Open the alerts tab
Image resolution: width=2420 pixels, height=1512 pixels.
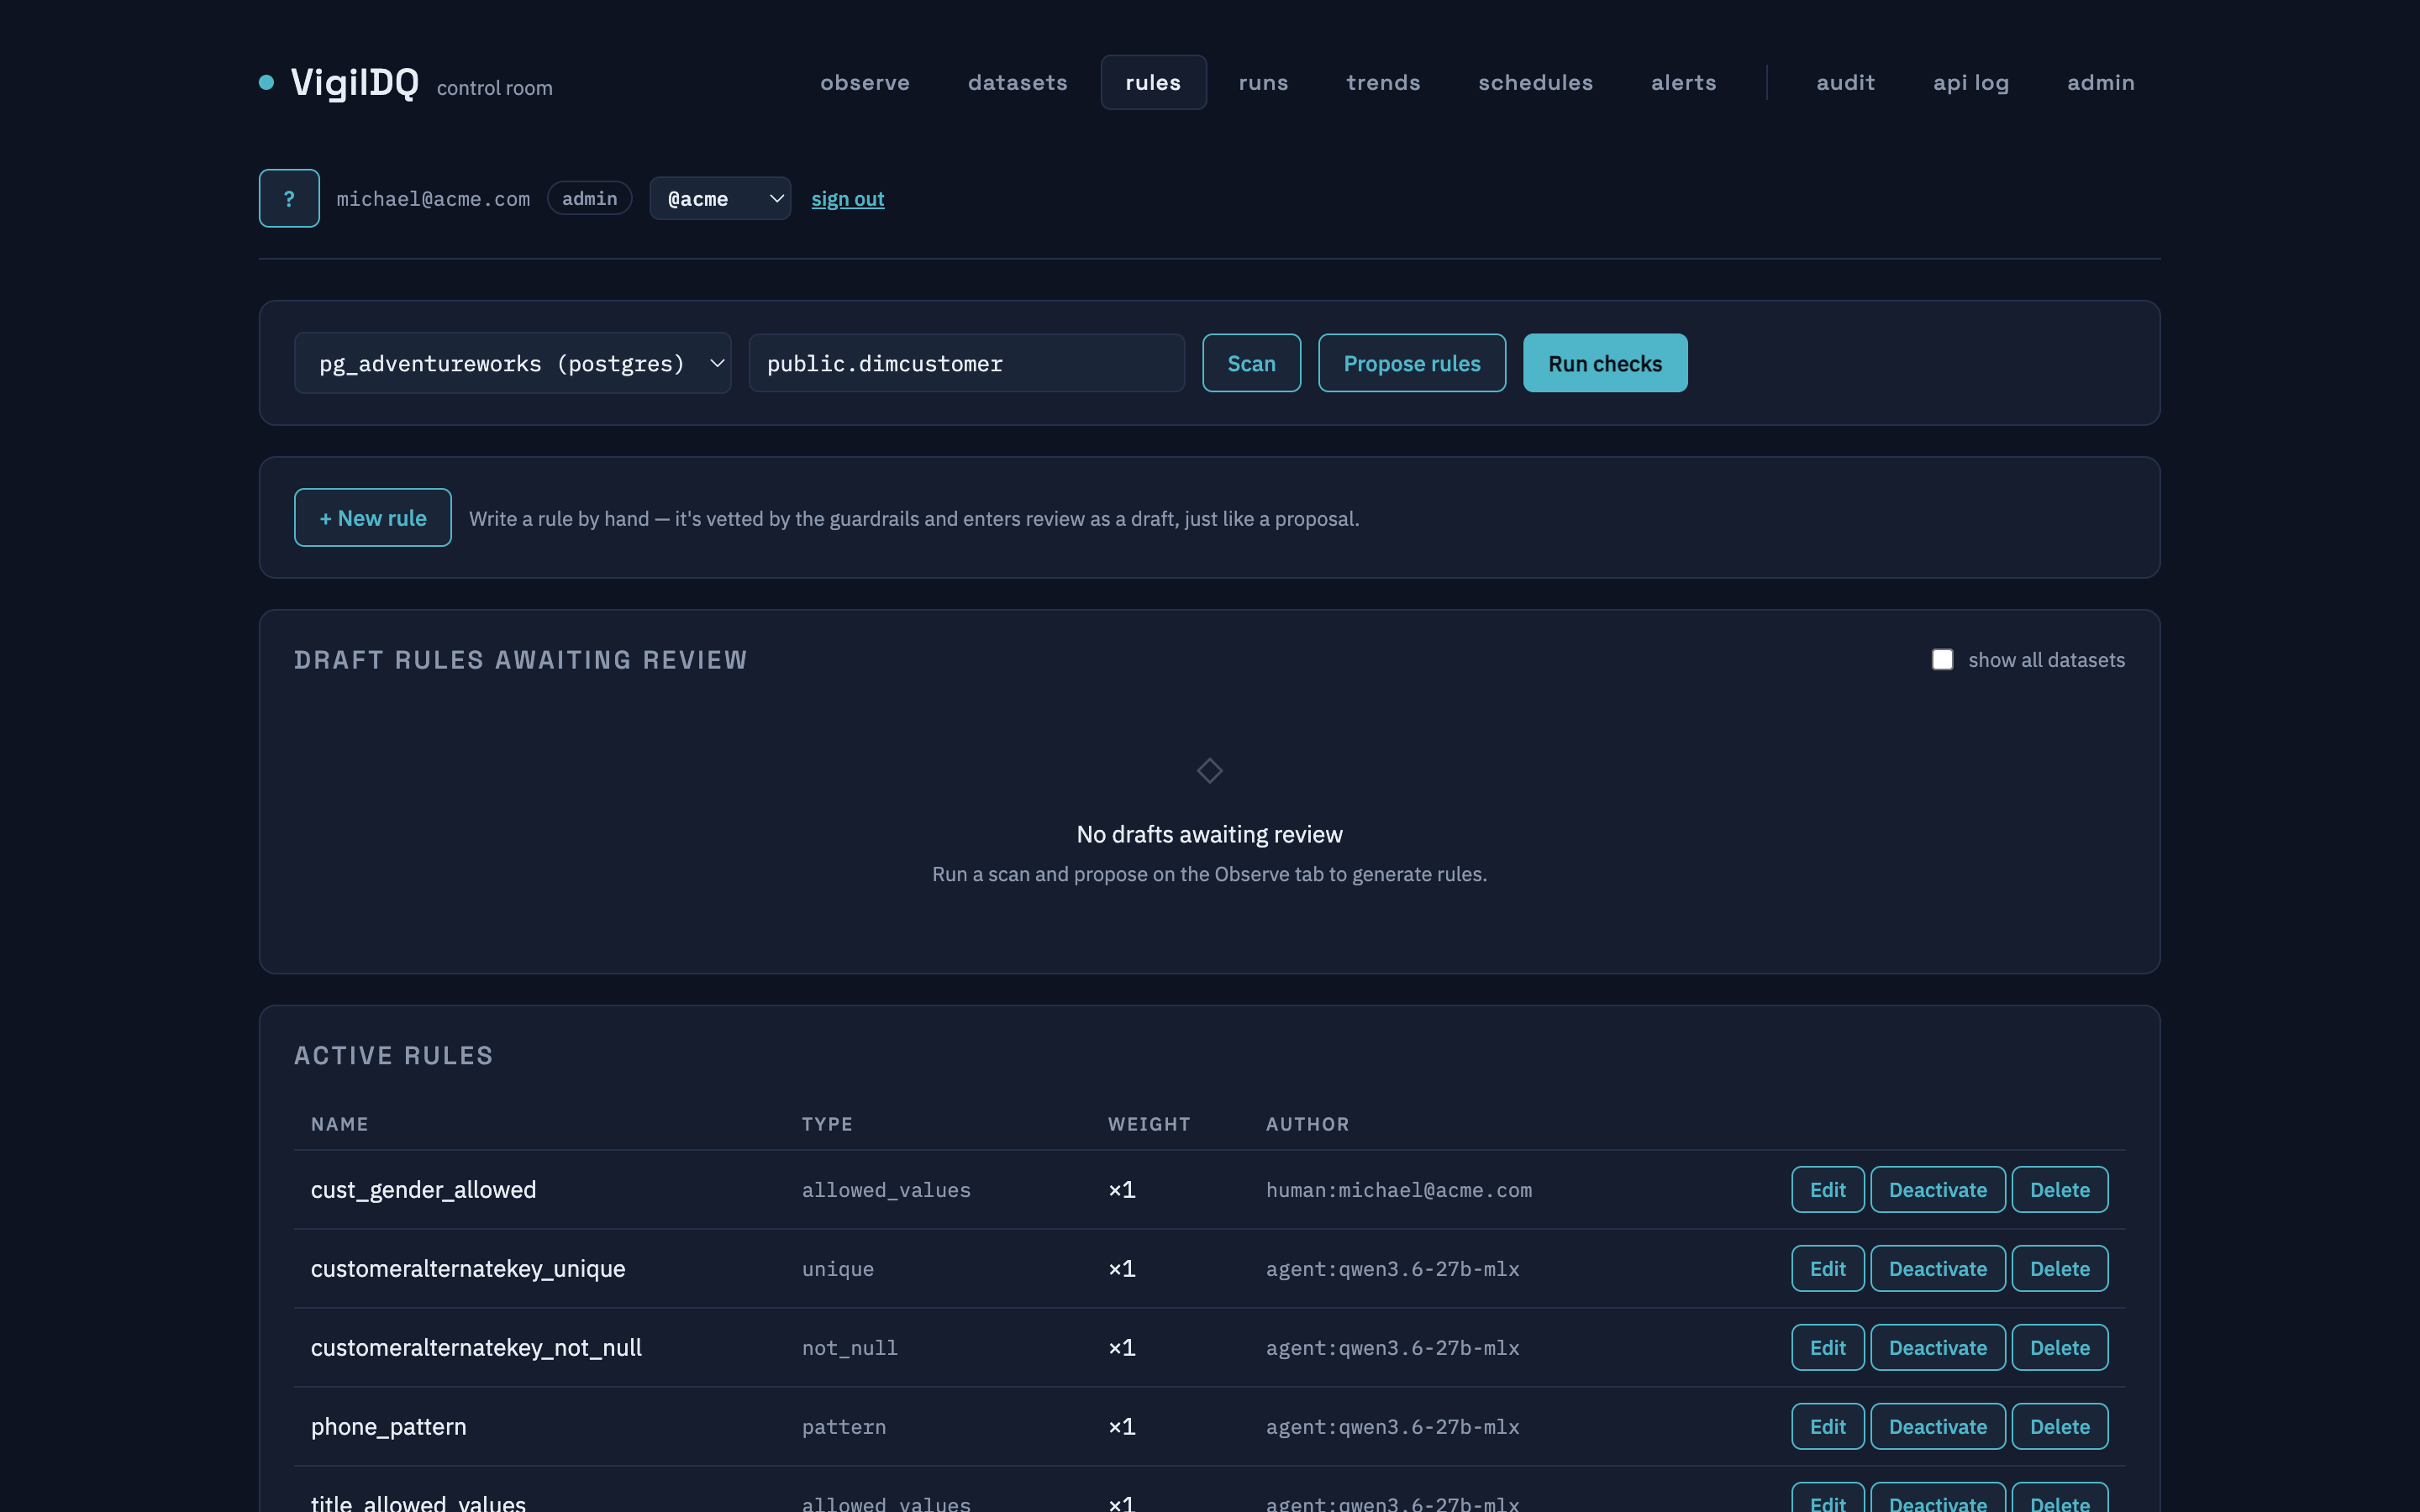1683,82
